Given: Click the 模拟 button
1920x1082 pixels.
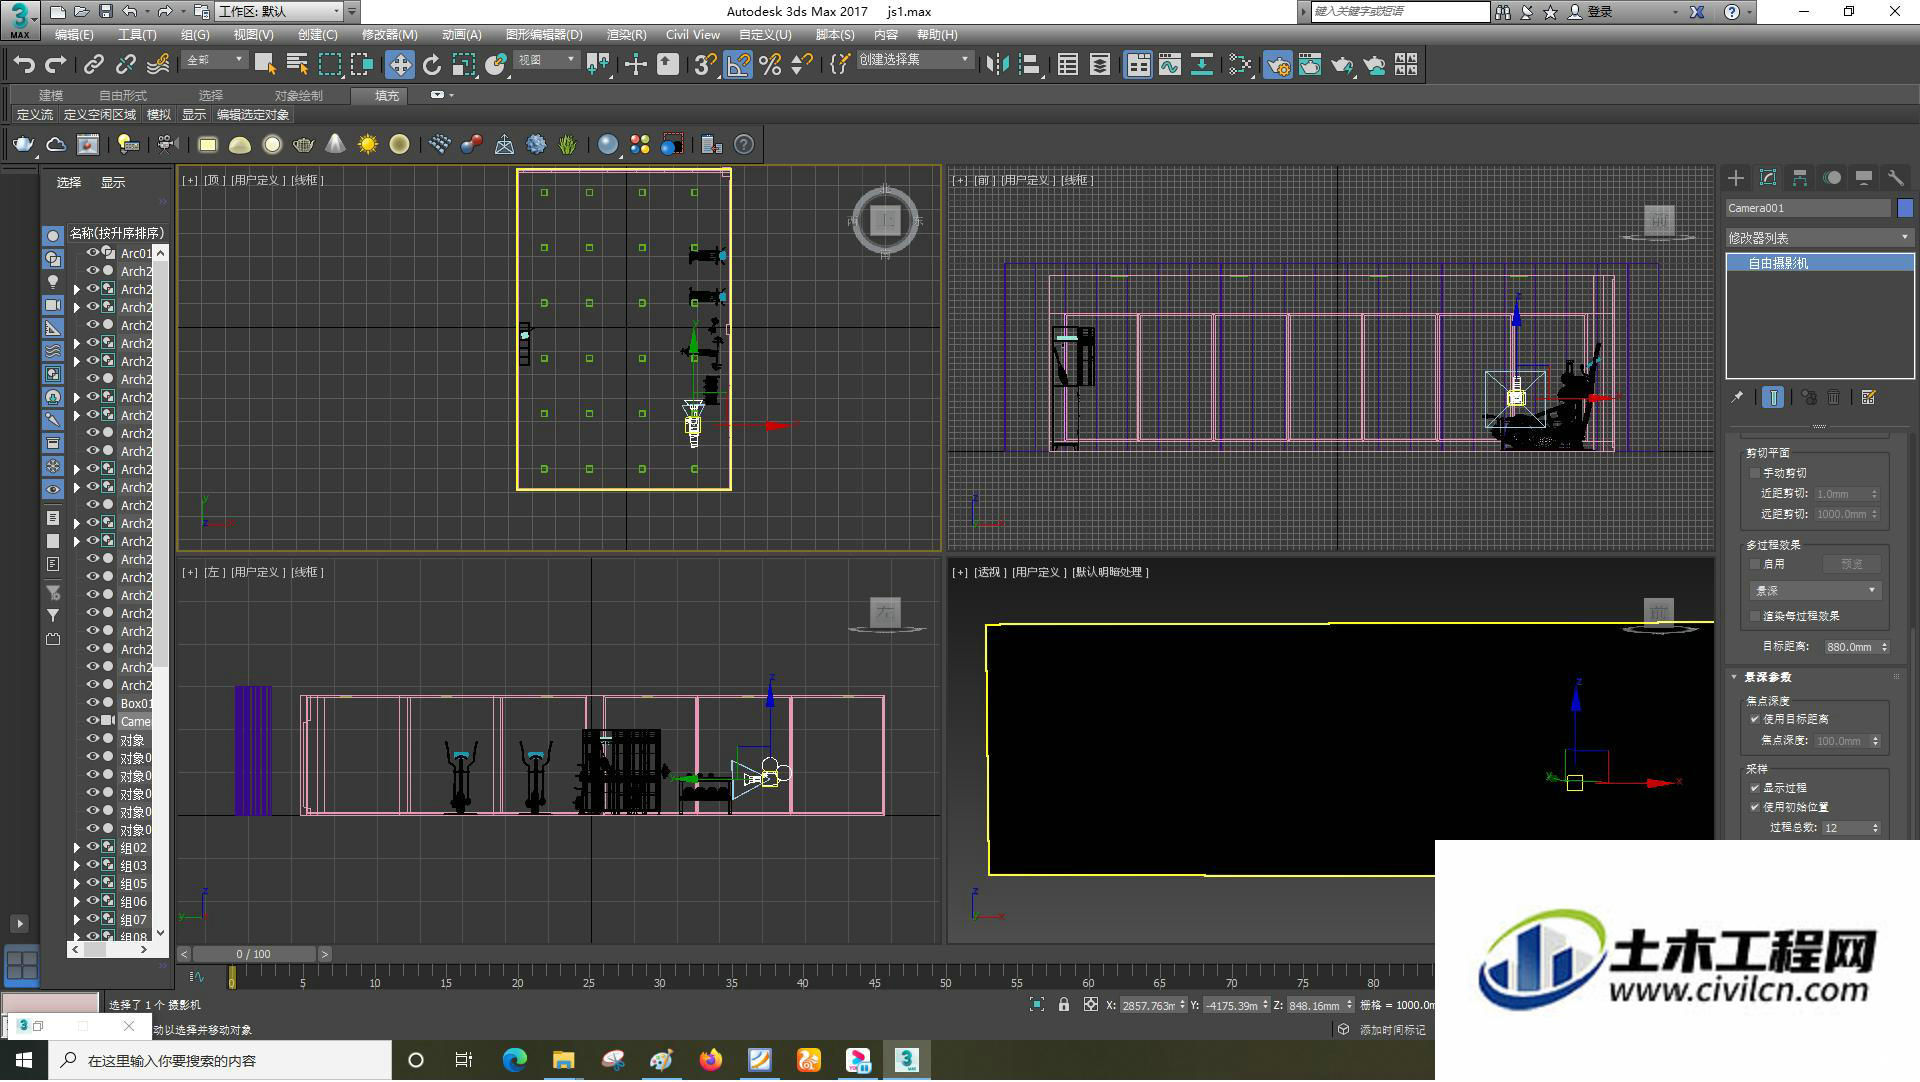Looking at the screenshot, I should (x=159, y=115).
